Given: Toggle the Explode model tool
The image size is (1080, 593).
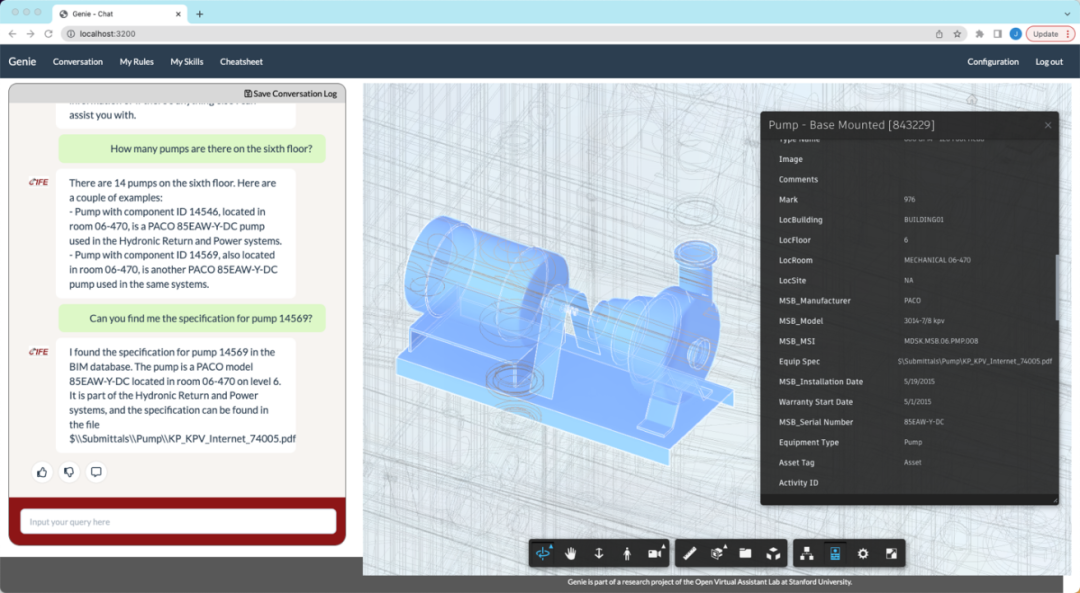Looking at the screenshot, I should pyautogui.click(x=773, y=553).
